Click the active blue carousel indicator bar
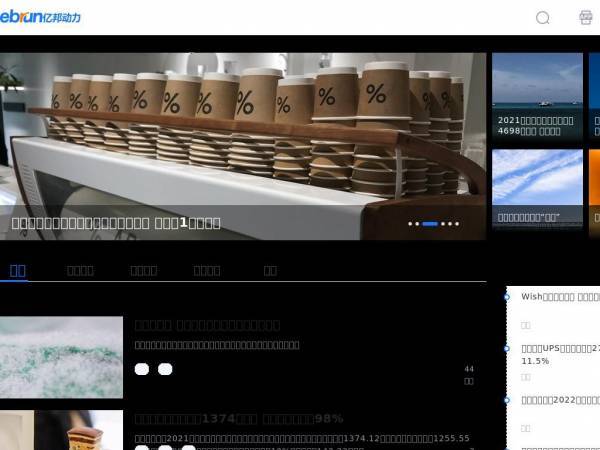Screen dimensions: 600x450 click(x=430, y=224)
